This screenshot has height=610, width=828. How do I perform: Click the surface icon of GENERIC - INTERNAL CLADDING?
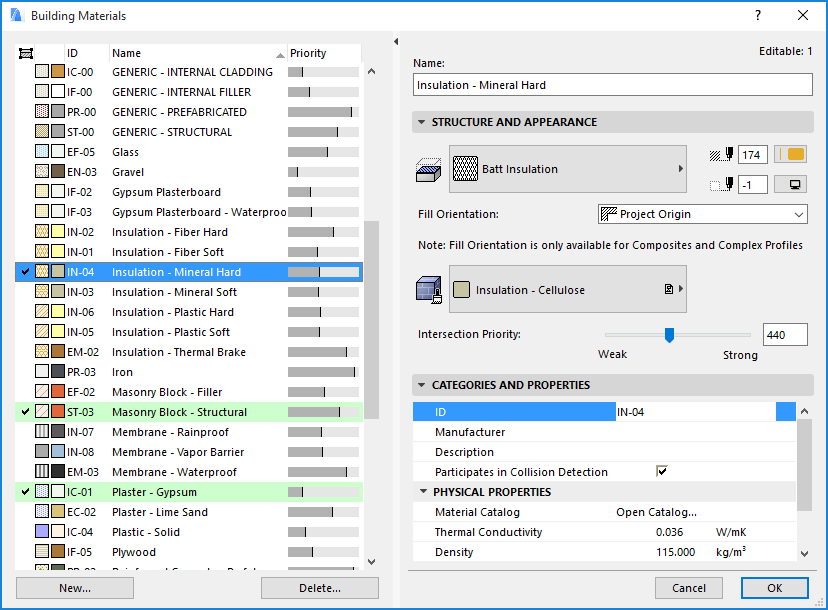(58, 71)
